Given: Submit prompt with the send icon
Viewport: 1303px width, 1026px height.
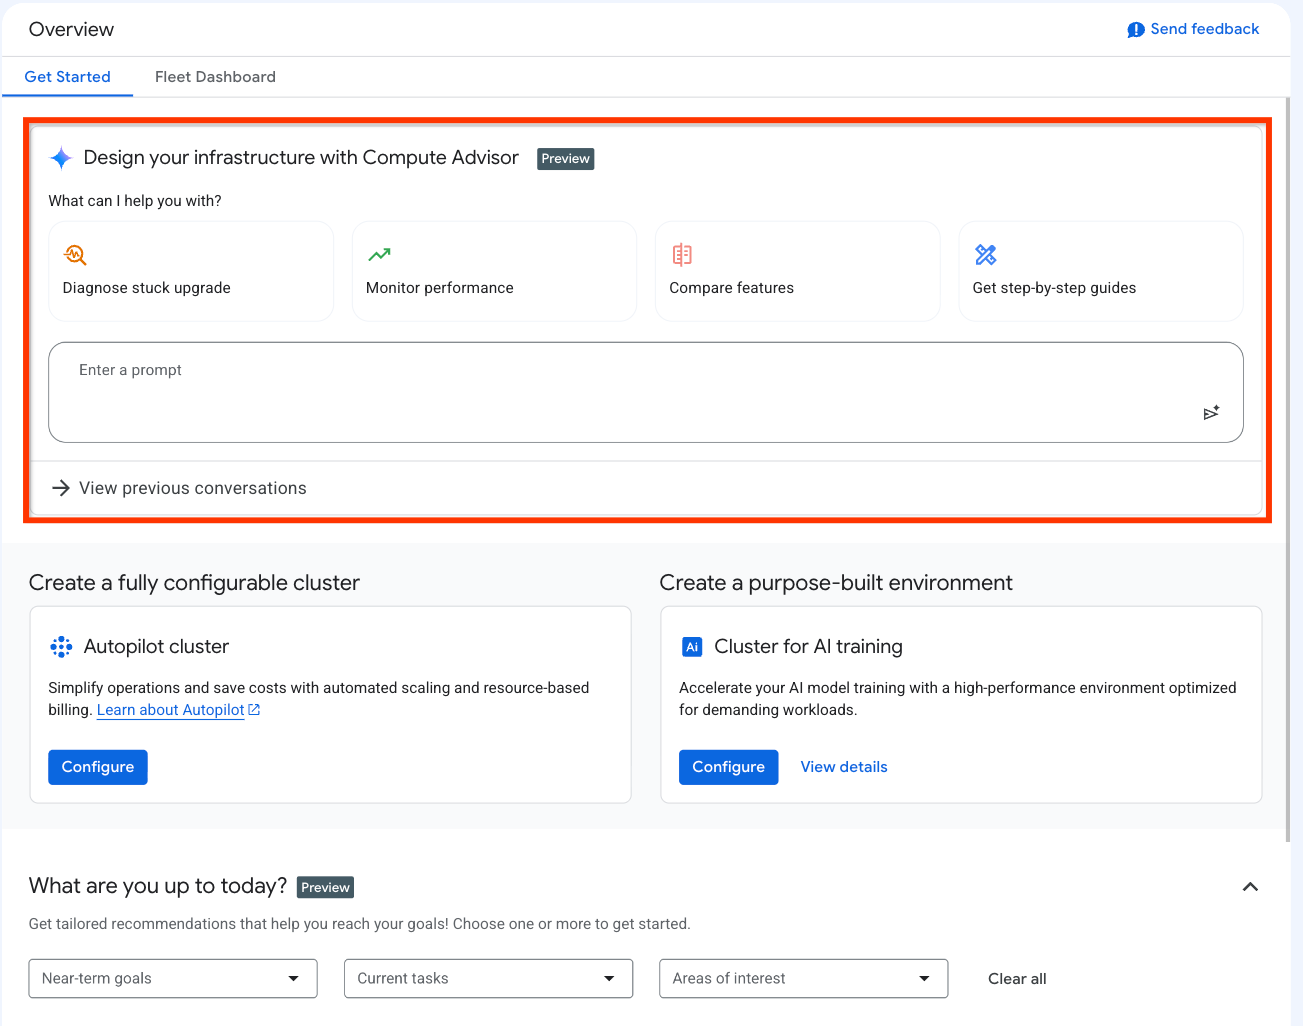Looking at the screenshot, I should [1211, 412].
